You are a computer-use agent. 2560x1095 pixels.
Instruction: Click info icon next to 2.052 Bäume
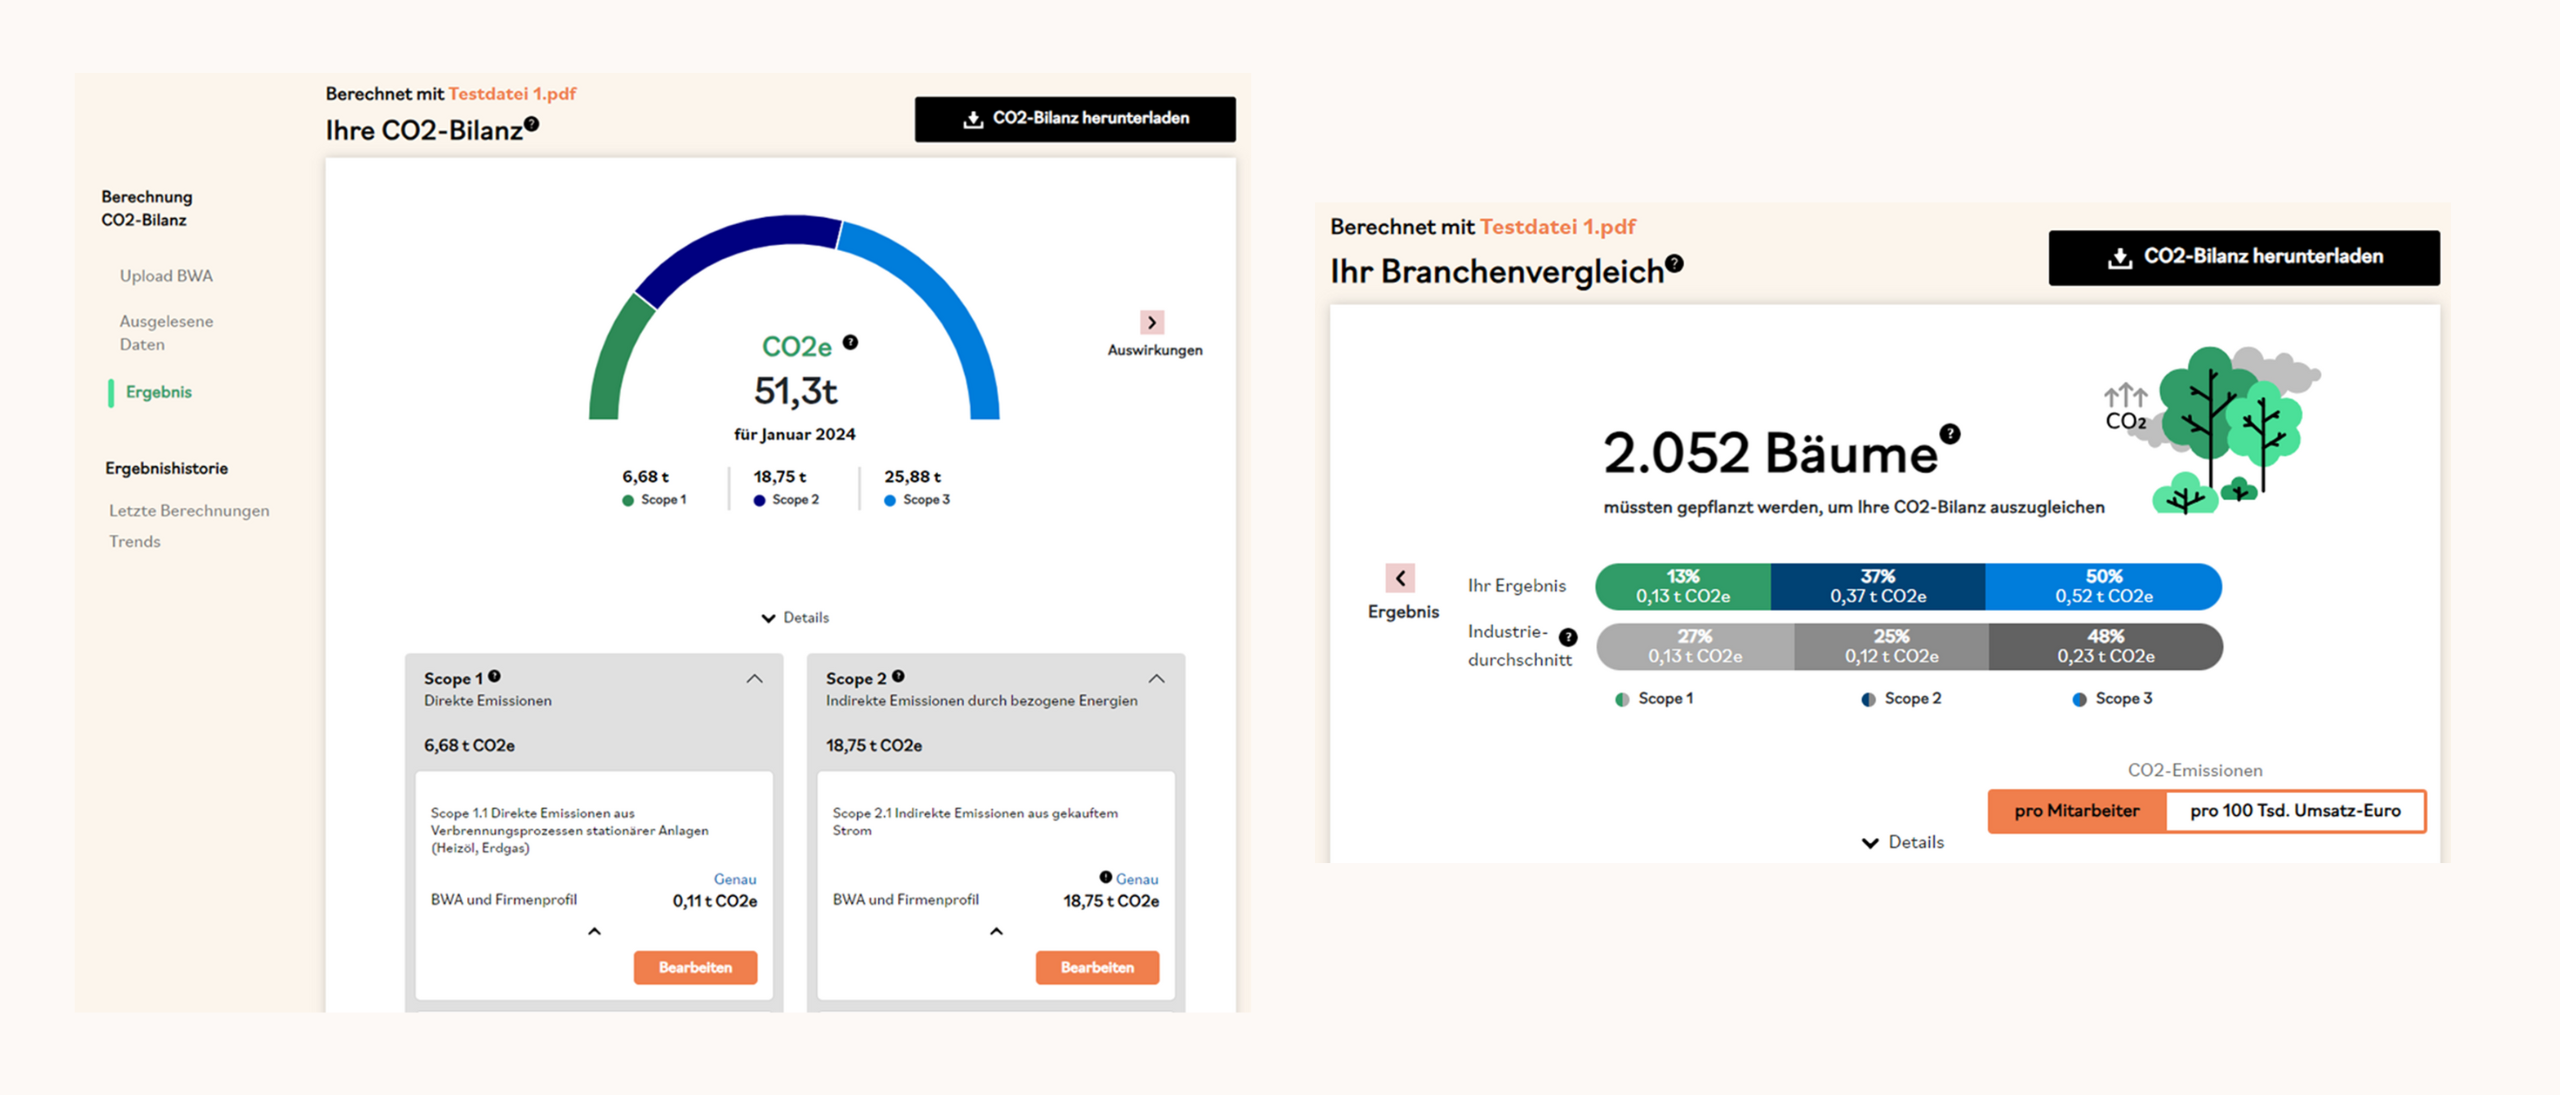pyautogui.click(x=1950, y=434)
